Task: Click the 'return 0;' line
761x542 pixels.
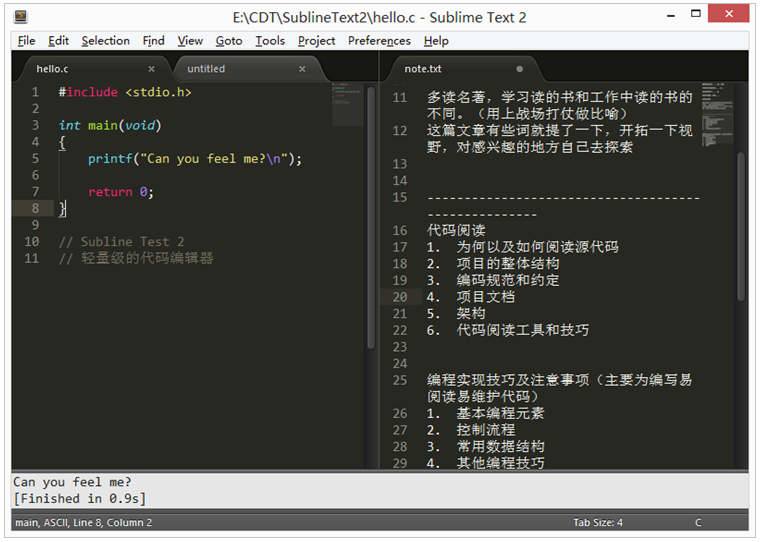Action: 121,192
